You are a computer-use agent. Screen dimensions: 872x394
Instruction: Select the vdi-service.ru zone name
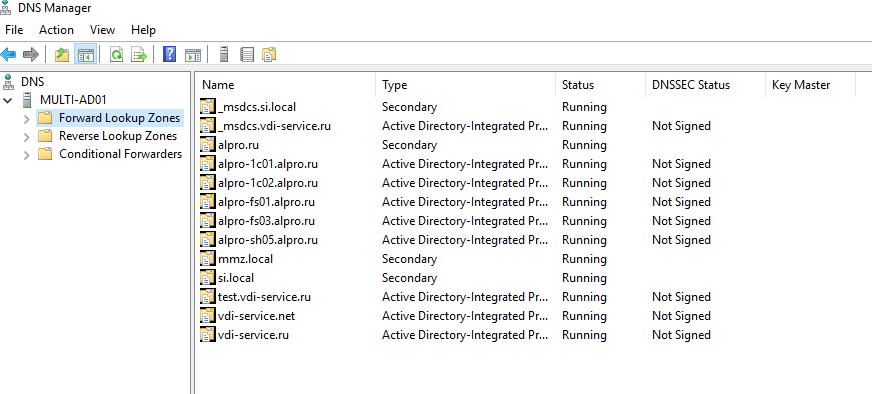coord(253,335)
